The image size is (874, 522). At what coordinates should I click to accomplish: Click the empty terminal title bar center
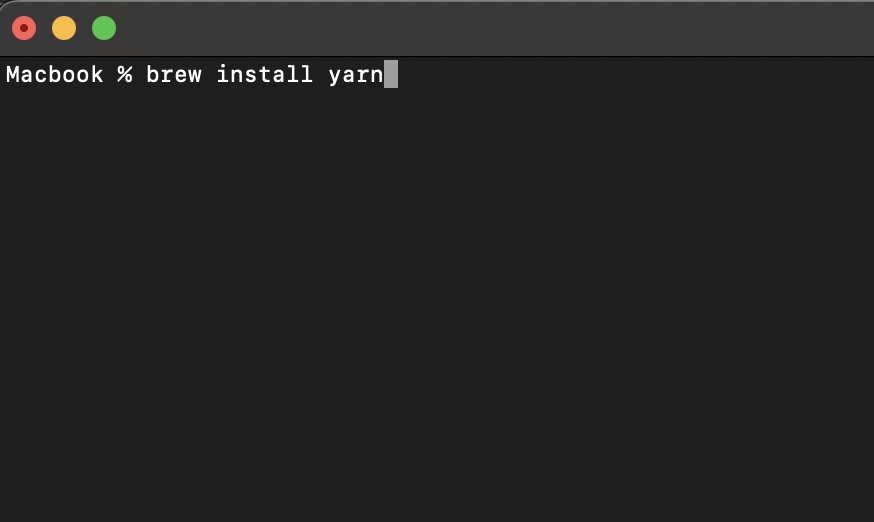437,28
